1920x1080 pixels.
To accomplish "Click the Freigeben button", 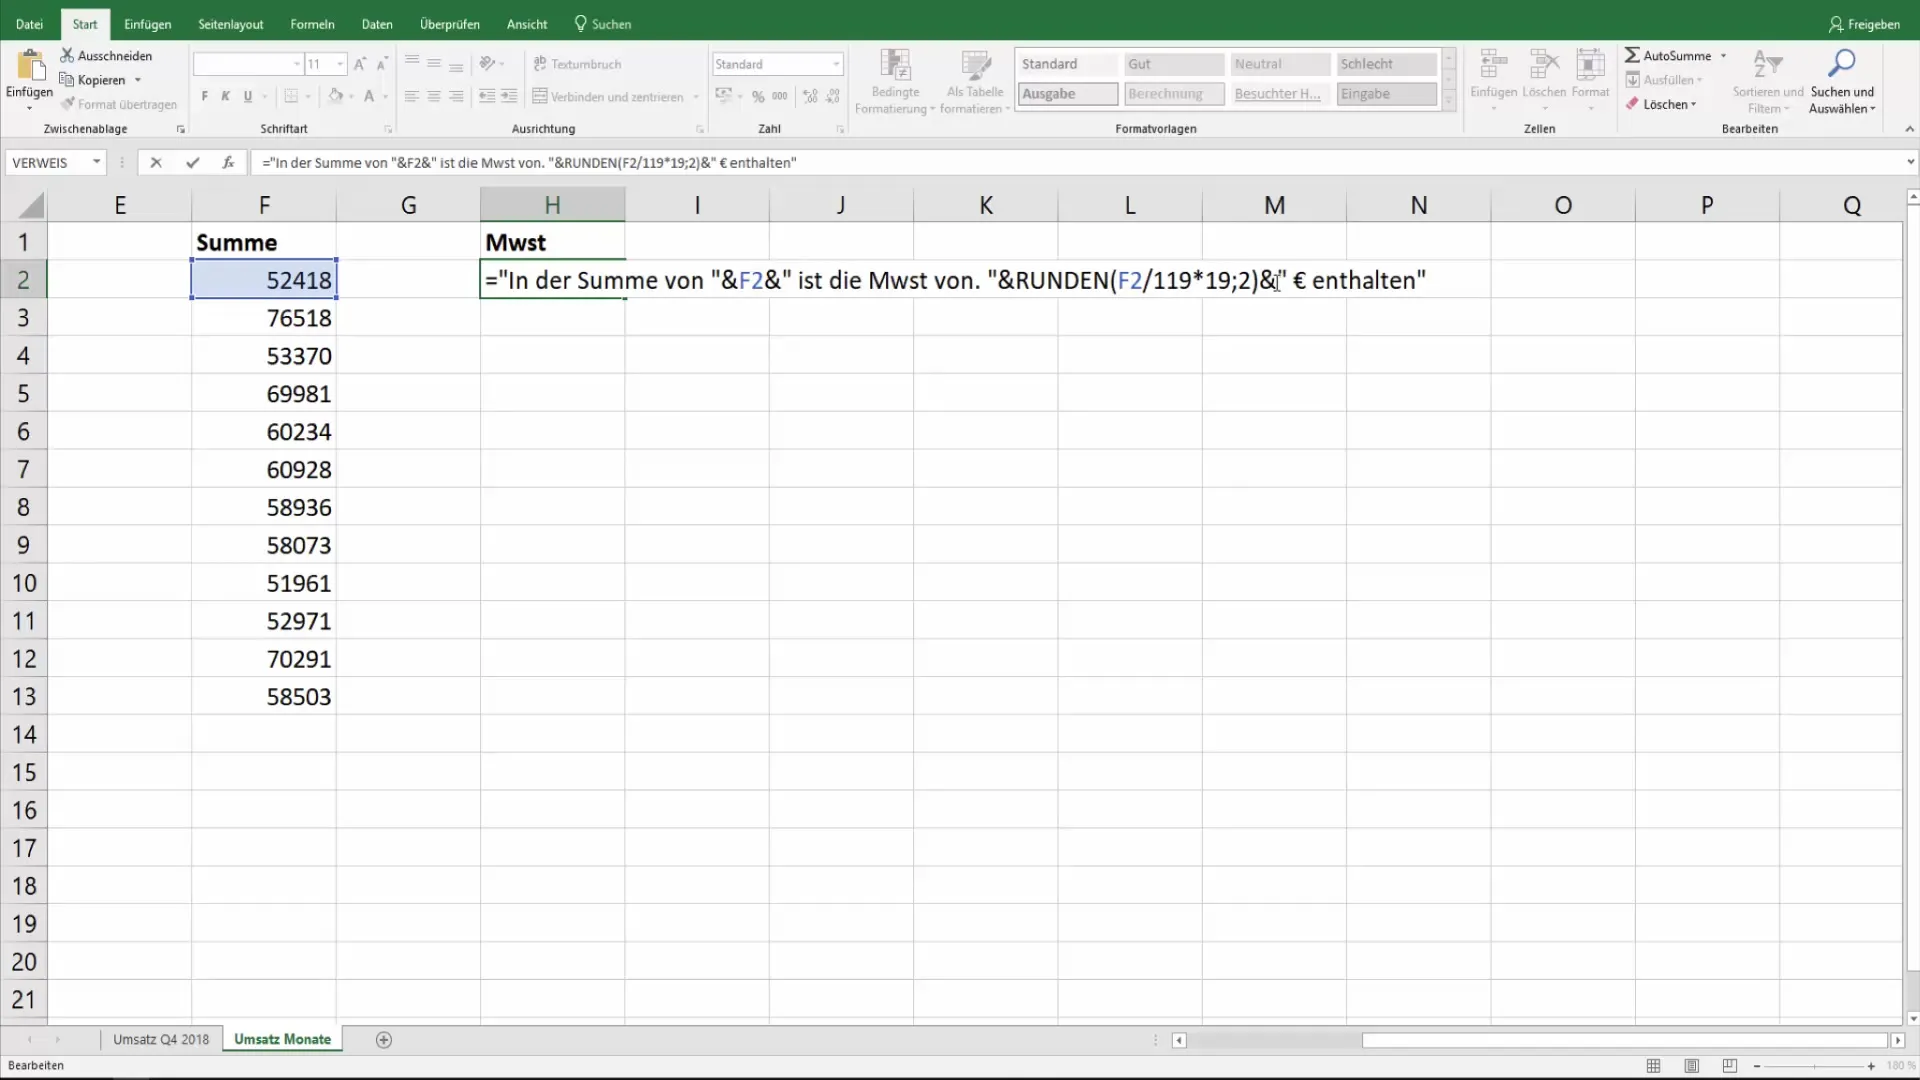I will click(x=1864, y=24).
